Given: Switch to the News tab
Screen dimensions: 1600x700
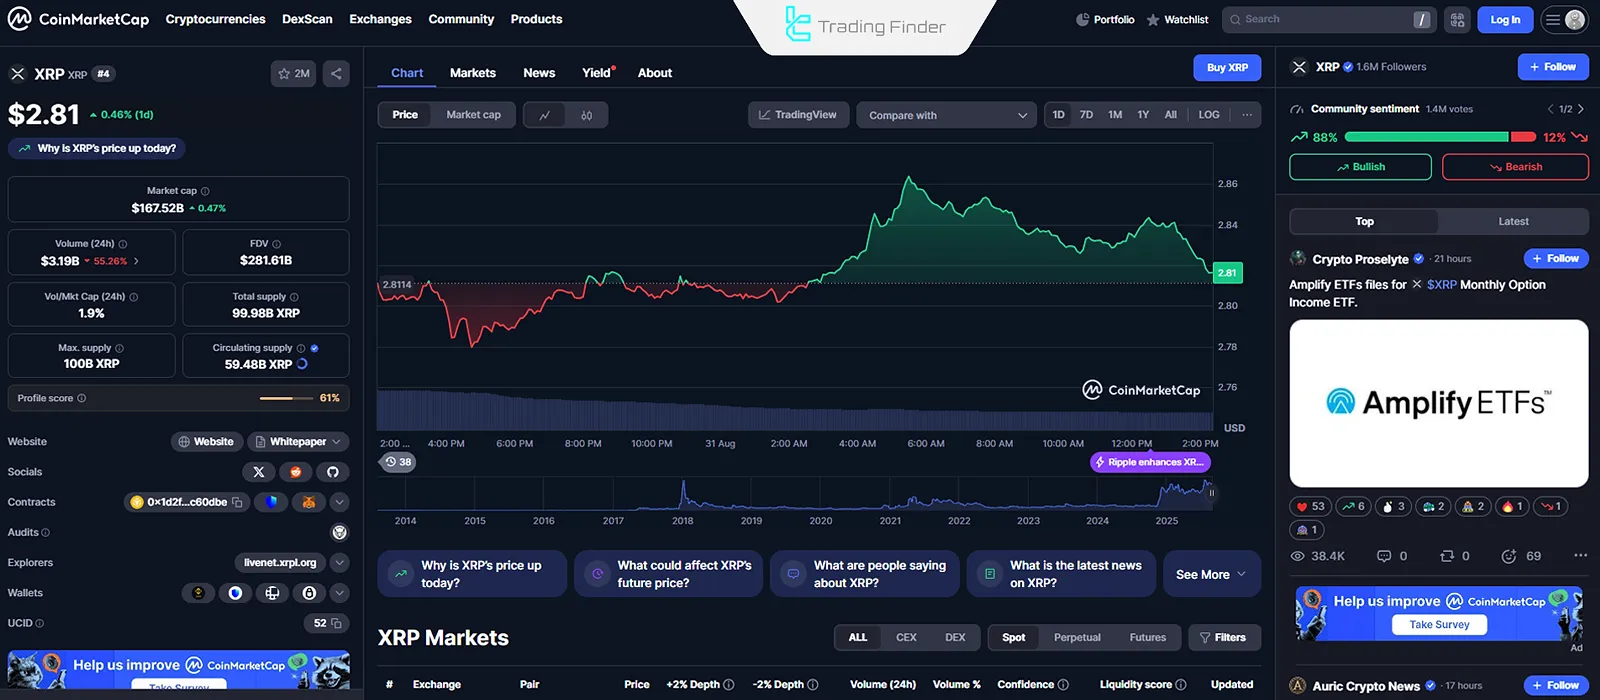Looking at the screenshot, I should pos(539,73).
